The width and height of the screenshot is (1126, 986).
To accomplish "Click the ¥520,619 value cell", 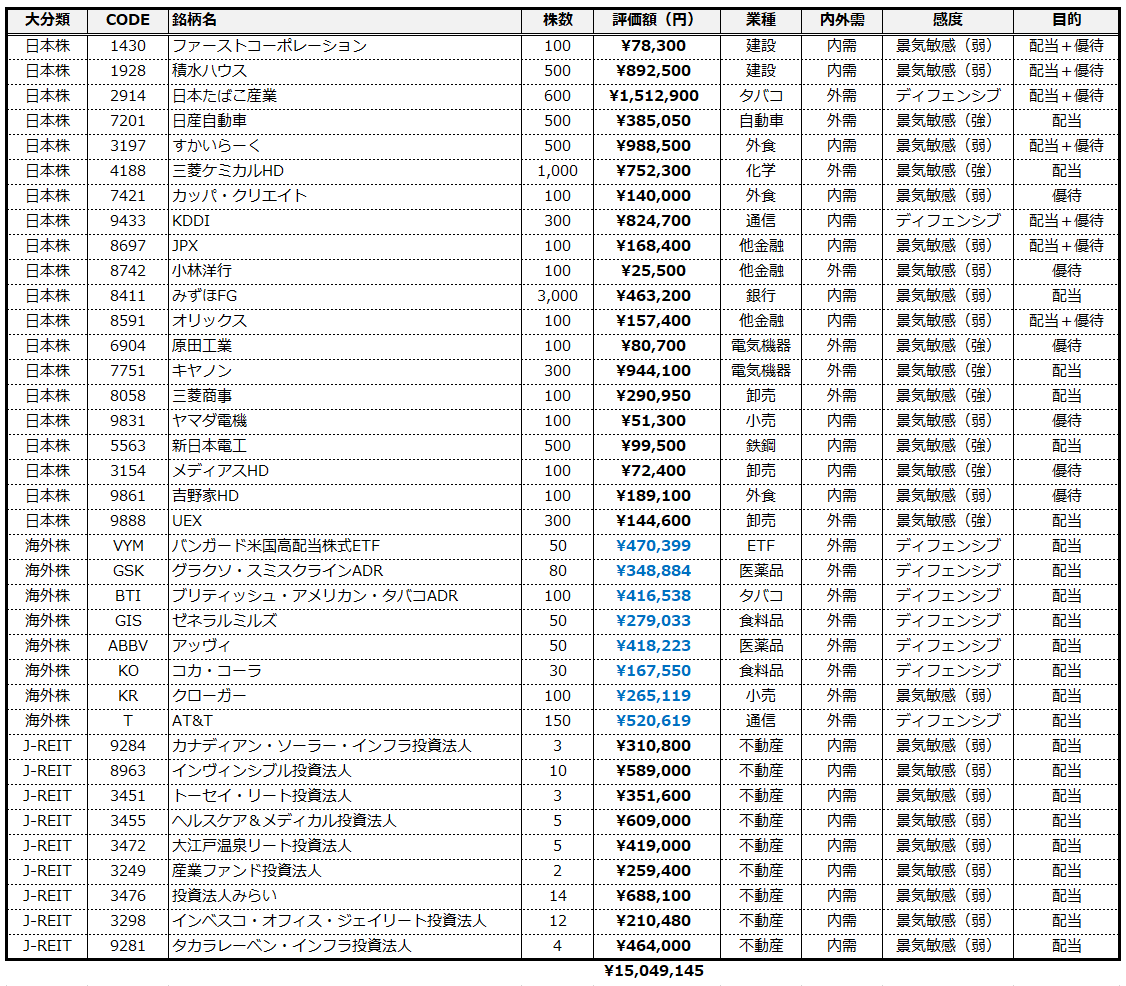I will pos(656,721).
